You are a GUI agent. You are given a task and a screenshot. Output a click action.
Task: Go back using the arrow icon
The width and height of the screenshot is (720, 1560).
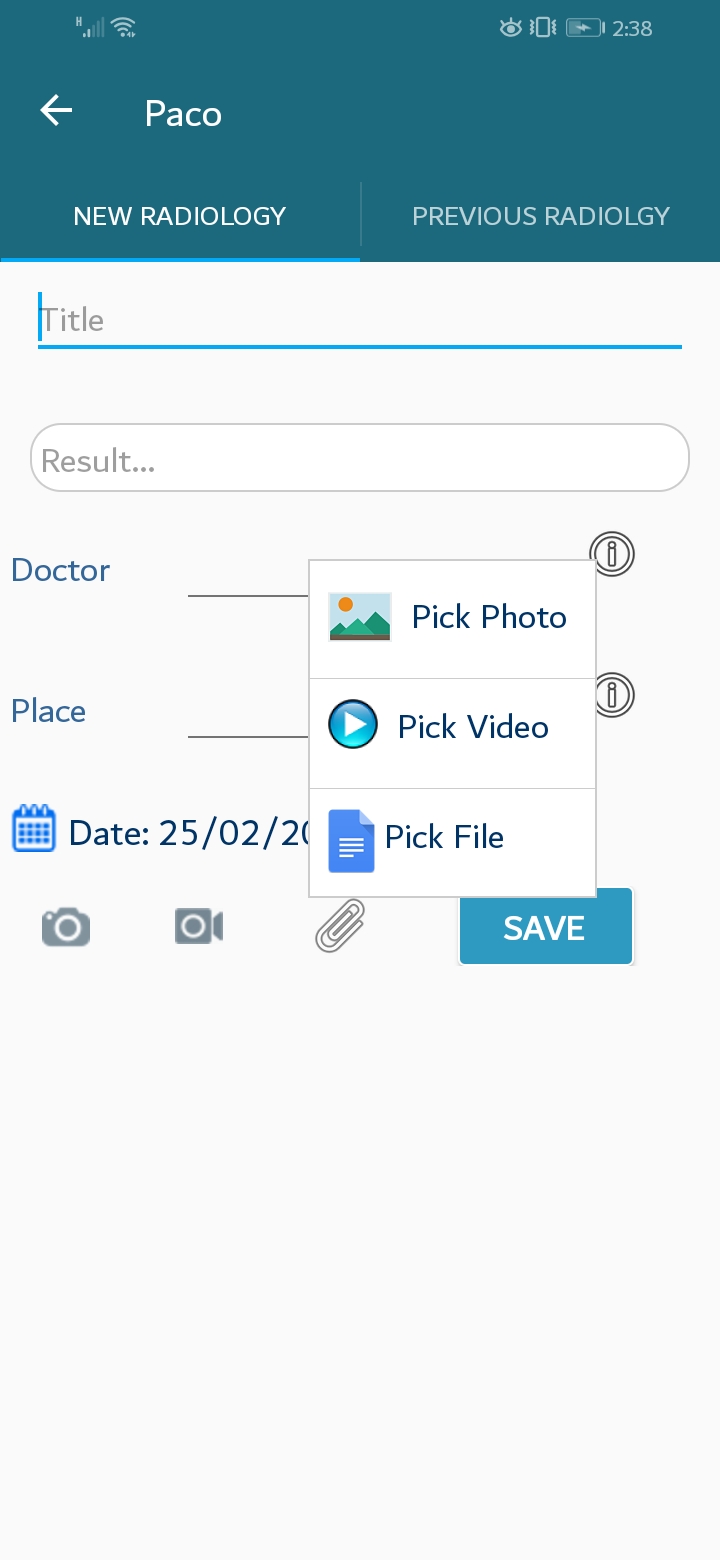[56, 111]
